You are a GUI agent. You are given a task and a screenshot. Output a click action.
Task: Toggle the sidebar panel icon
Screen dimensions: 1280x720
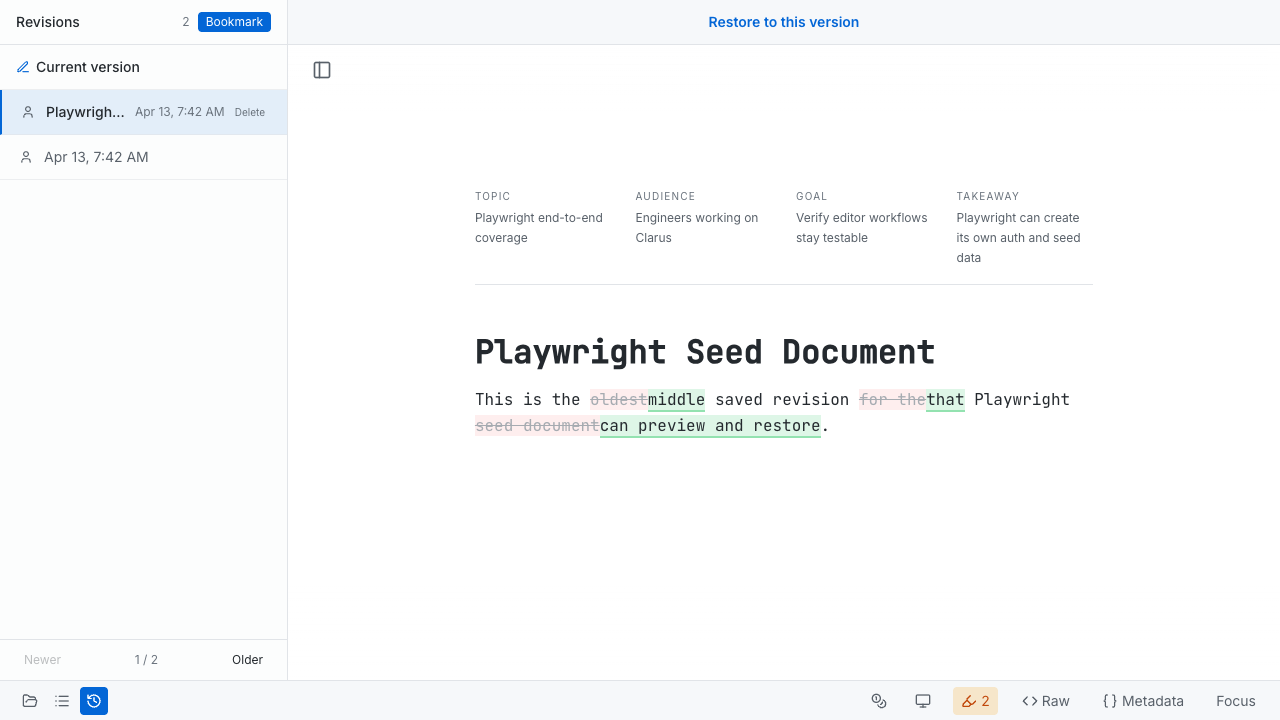(x=322, y=70)
